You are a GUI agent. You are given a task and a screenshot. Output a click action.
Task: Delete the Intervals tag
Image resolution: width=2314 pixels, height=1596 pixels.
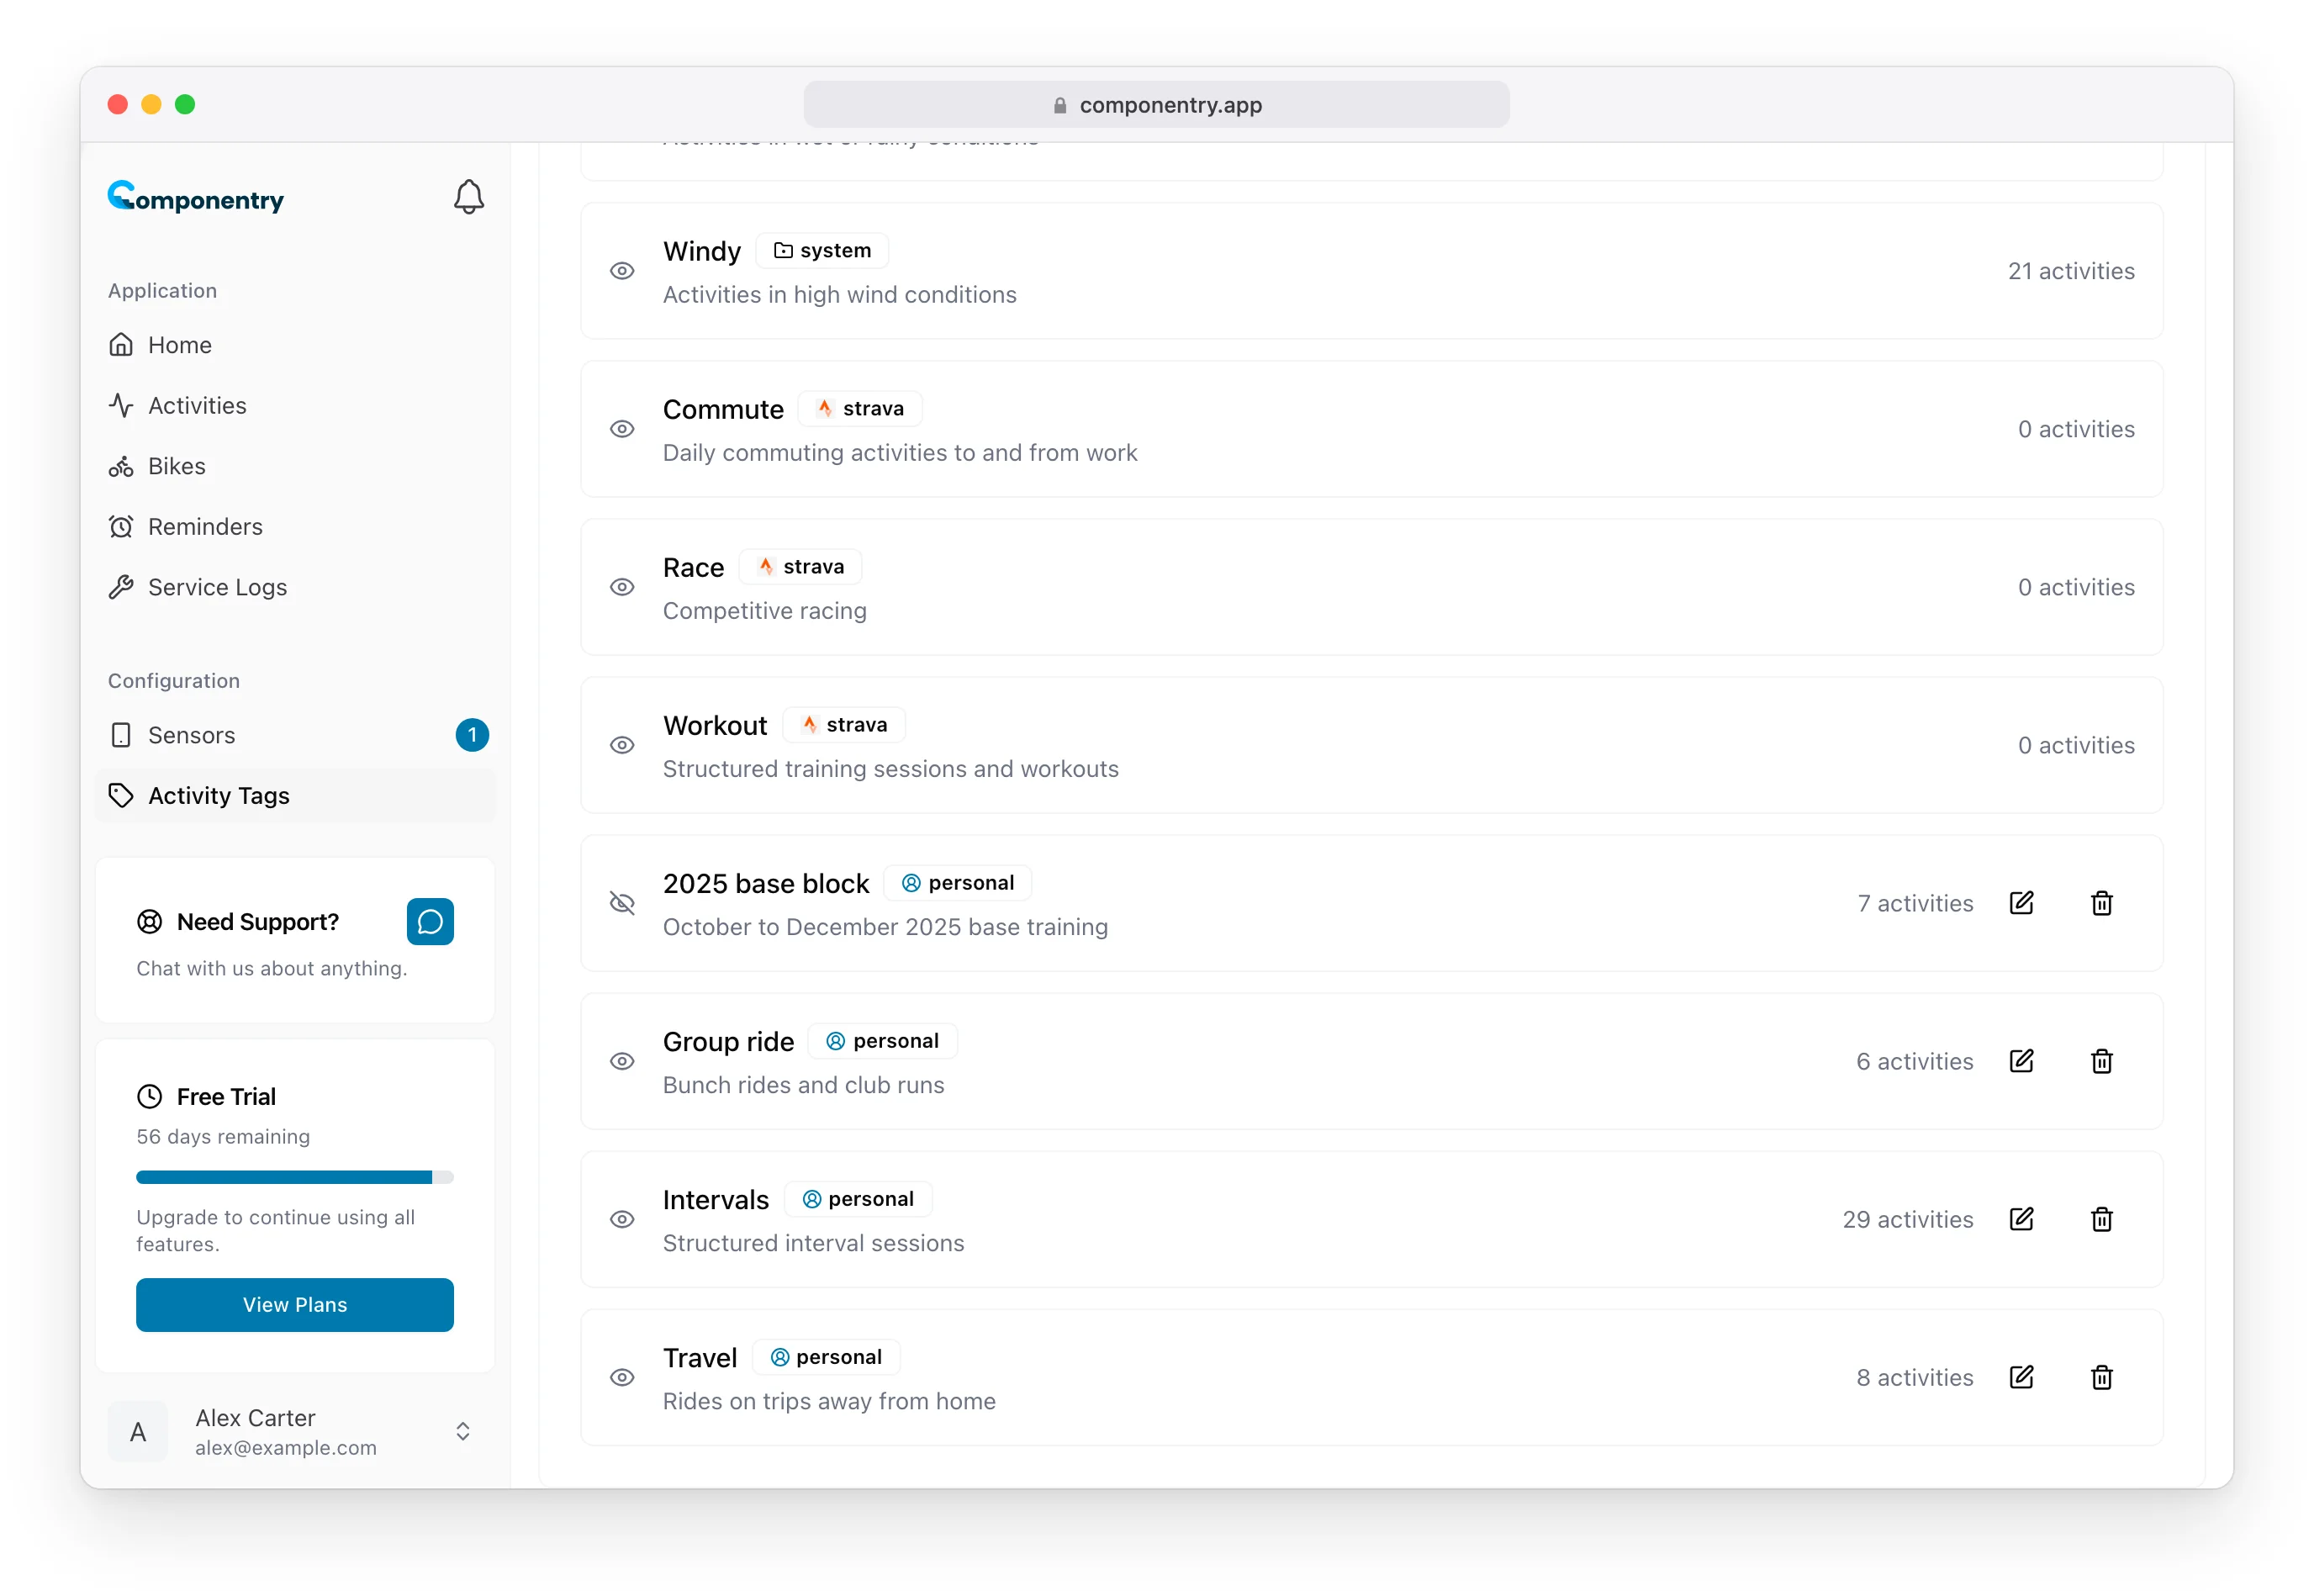(x=2101, y=1219)
